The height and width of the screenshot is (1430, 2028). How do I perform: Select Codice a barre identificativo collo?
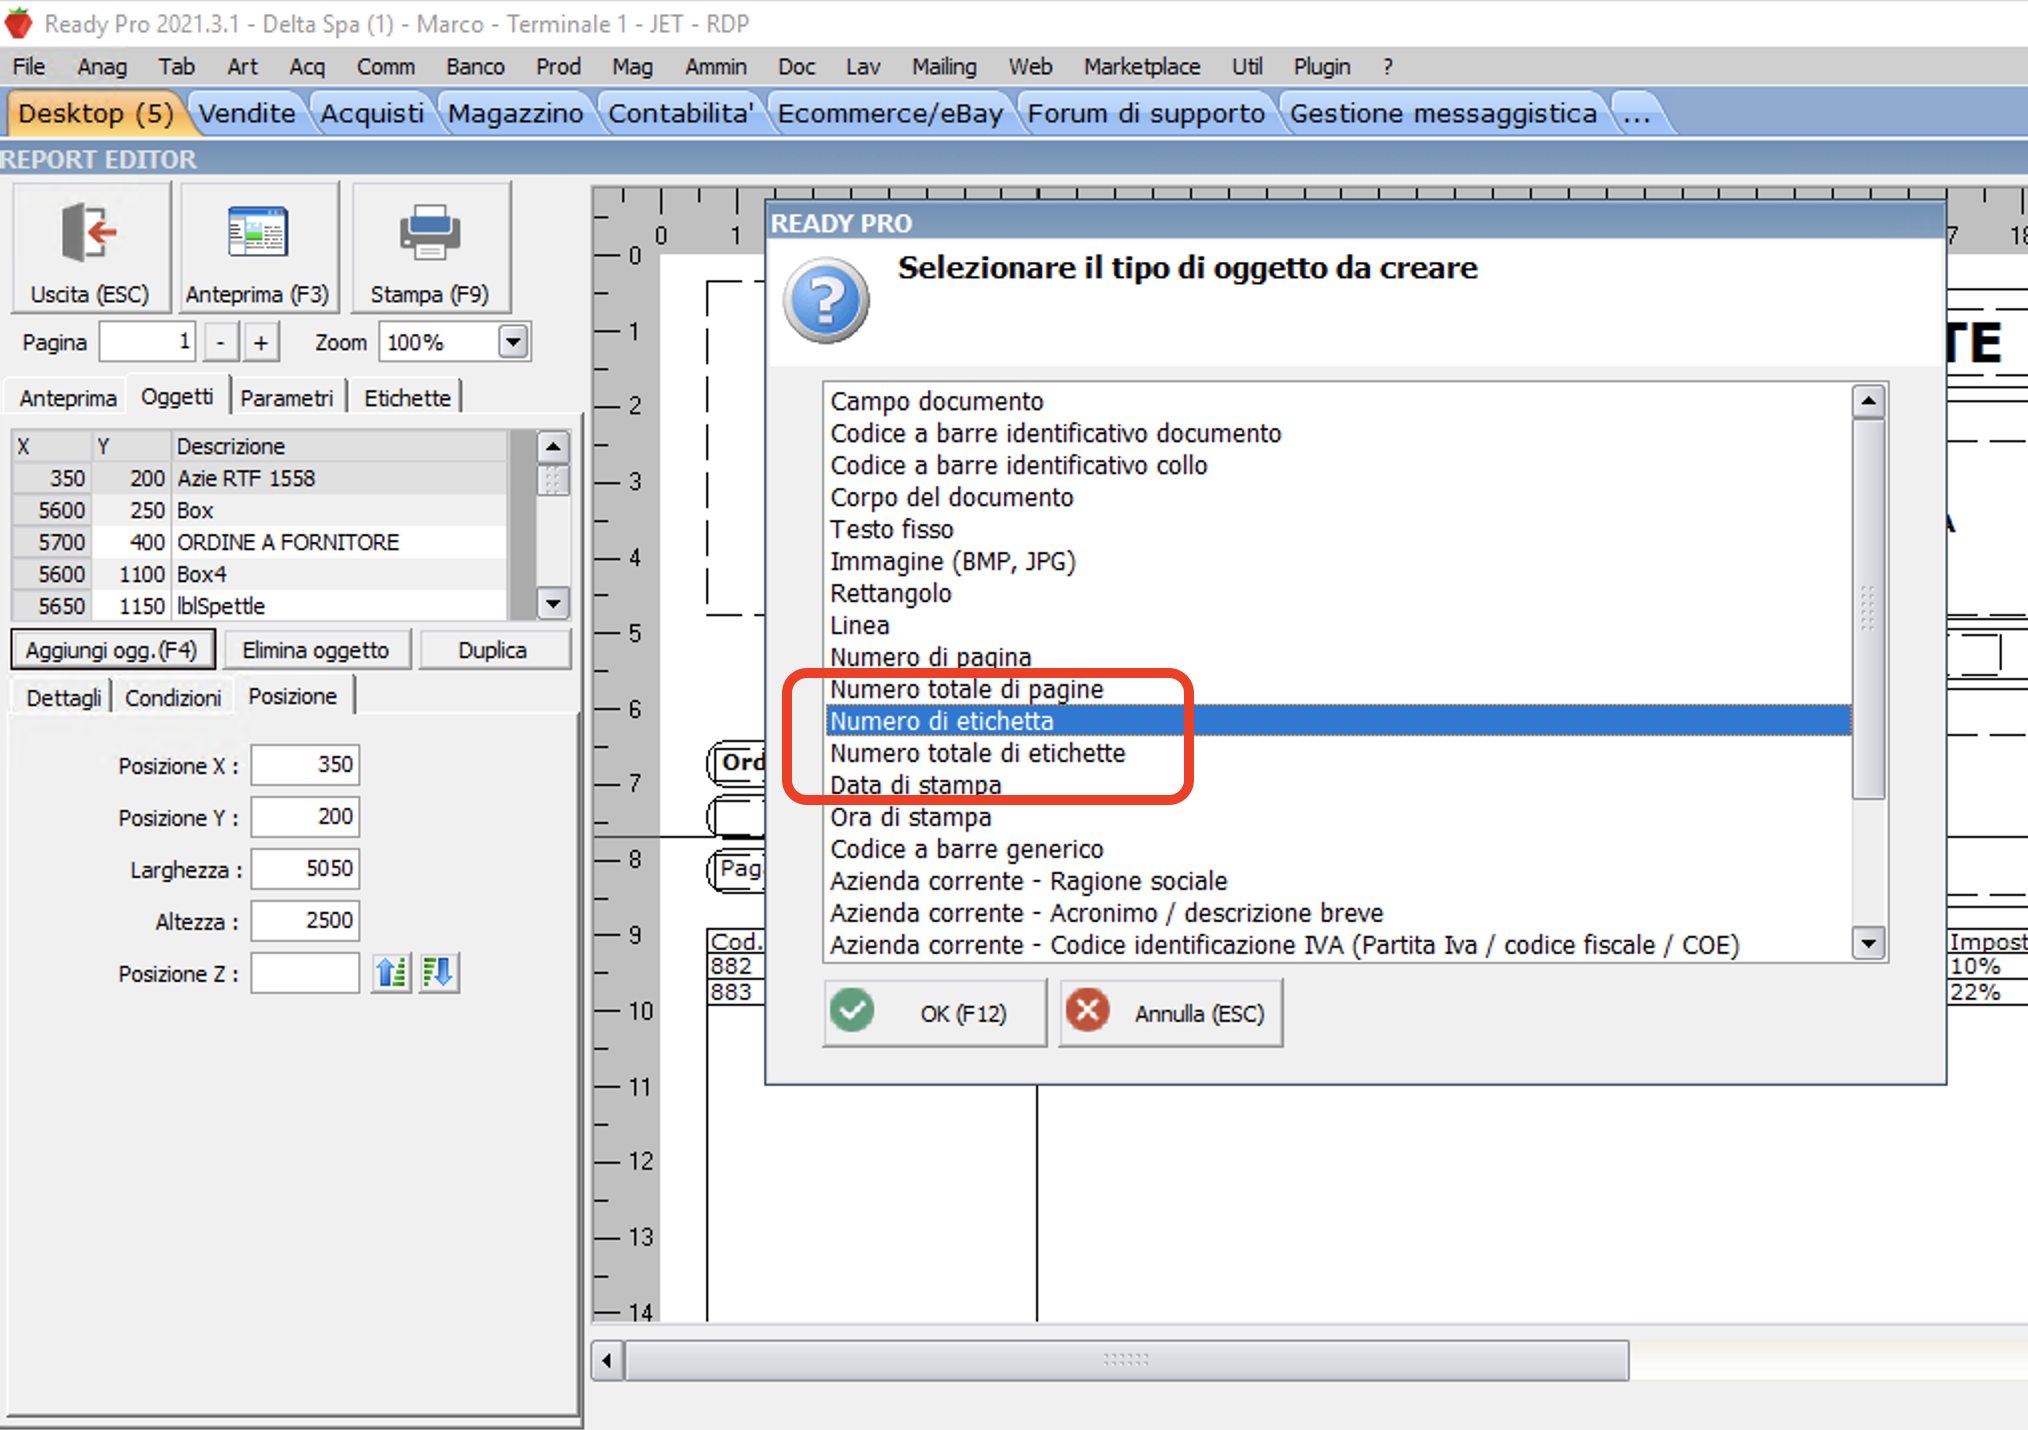[x=1338, y=465]
